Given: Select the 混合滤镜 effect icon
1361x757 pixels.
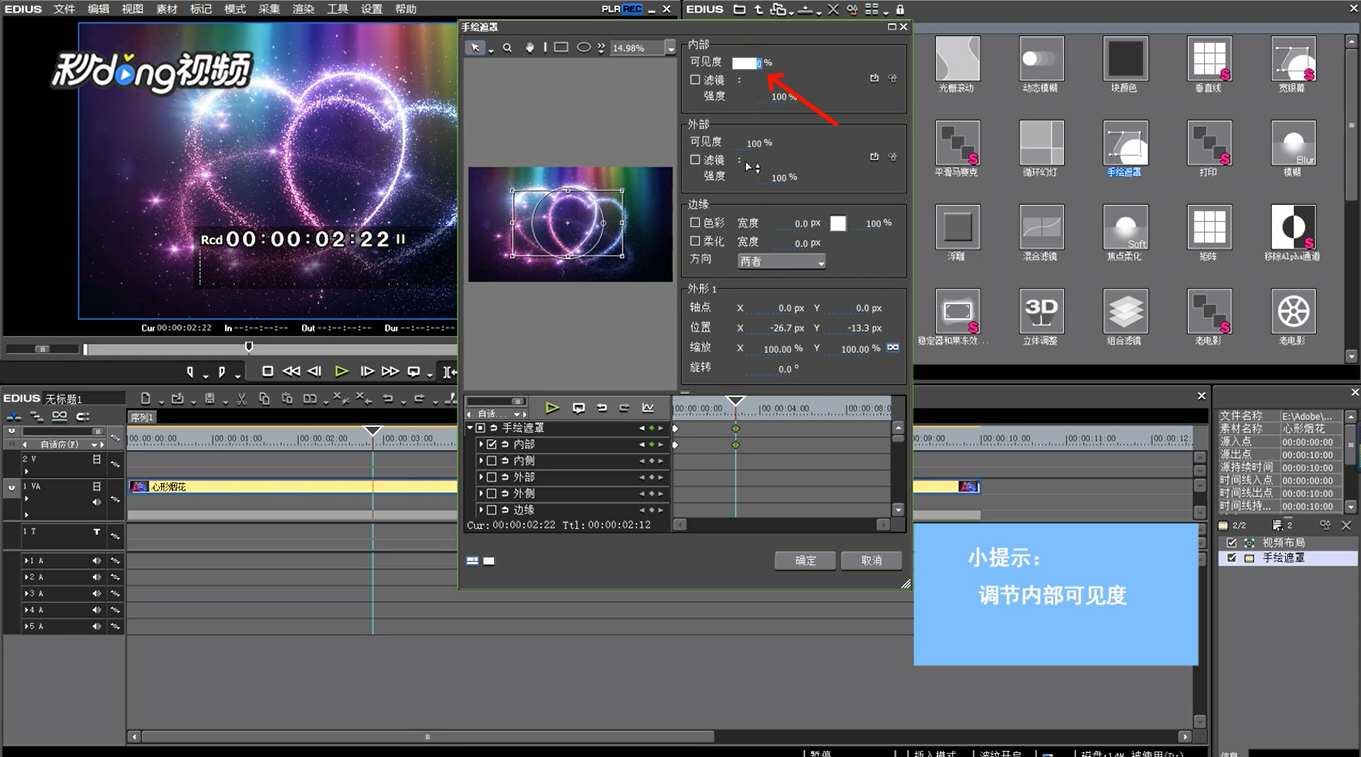Looking at the screenshot, I should coord(1041,227).
